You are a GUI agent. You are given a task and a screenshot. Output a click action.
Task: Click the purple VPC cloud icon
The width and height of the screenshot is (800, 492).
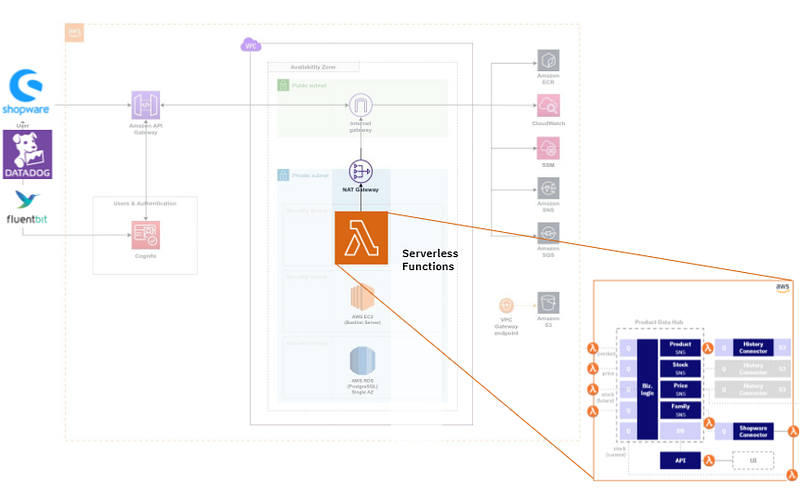(x=251, y=45)
